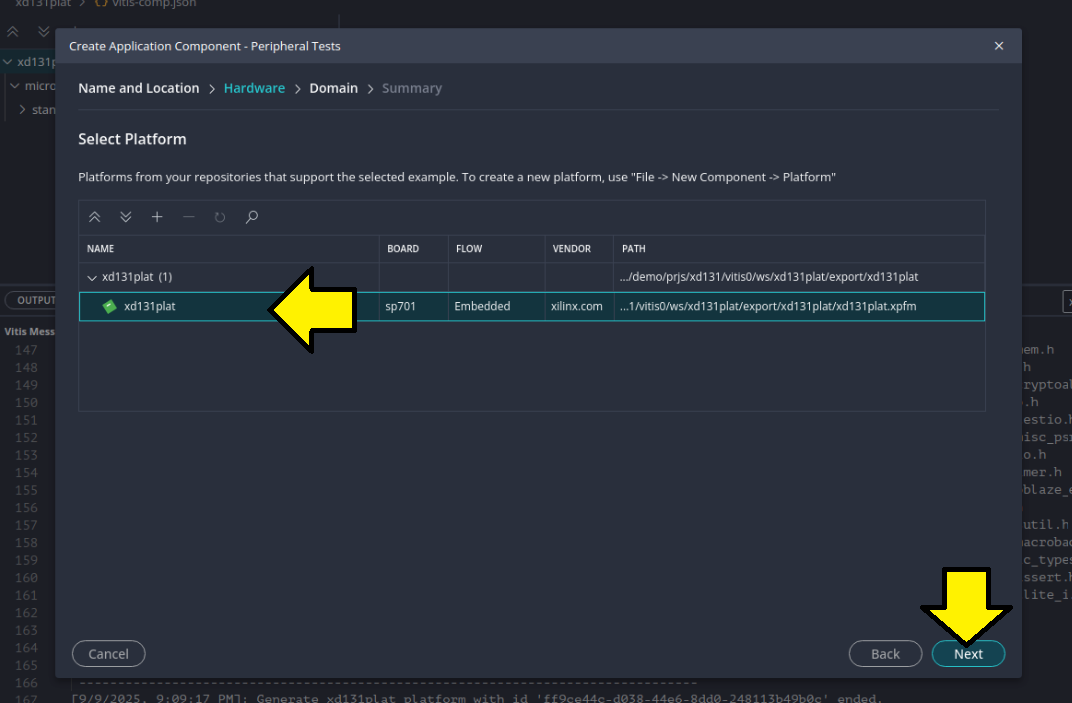Viewport: 1072px width, 703px height.
Task: Click the green xd131plat platform icon
Action: click(110, 307)
